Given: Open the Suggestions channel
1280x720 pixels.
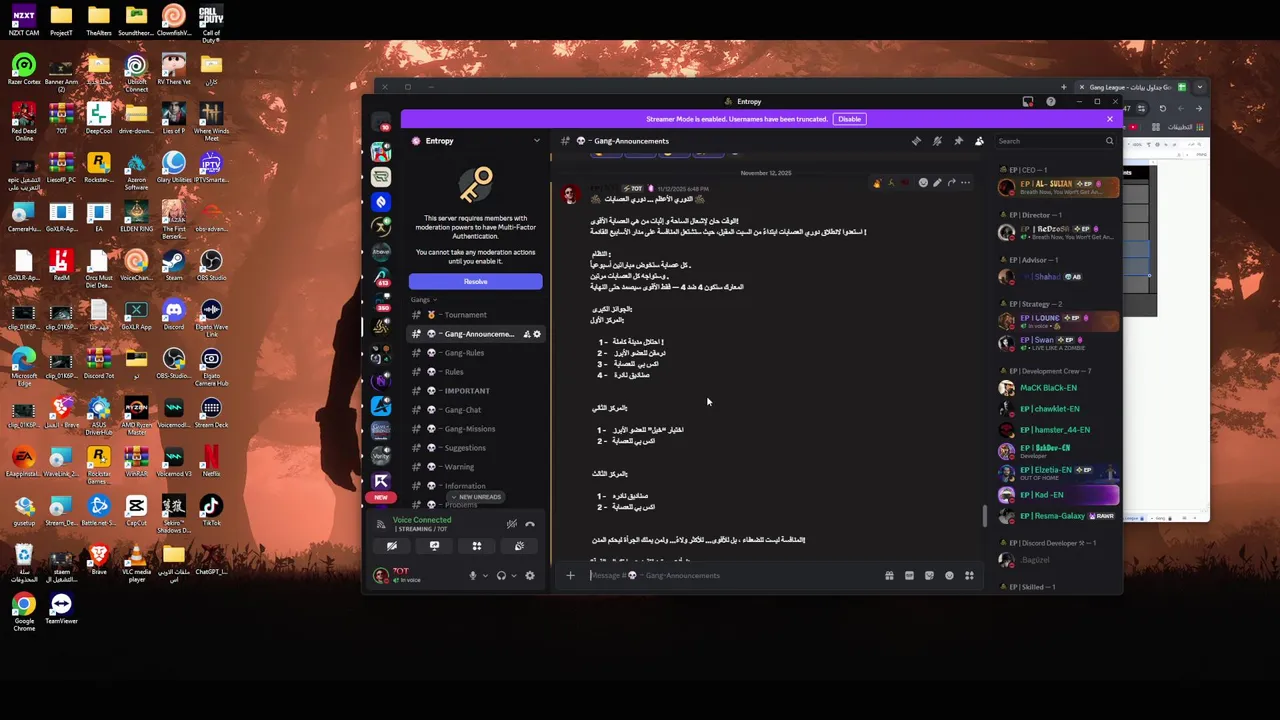Looking at the screenshot, I should (x=476, y=448).
